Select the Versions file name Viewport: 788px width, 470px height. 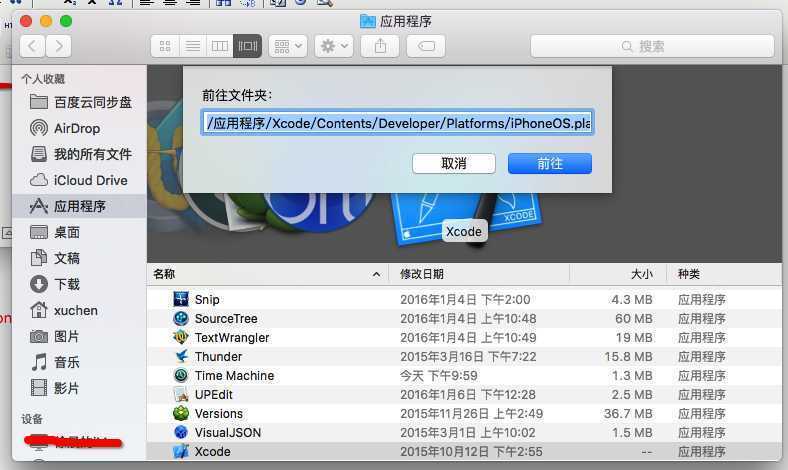click(219, 414)
